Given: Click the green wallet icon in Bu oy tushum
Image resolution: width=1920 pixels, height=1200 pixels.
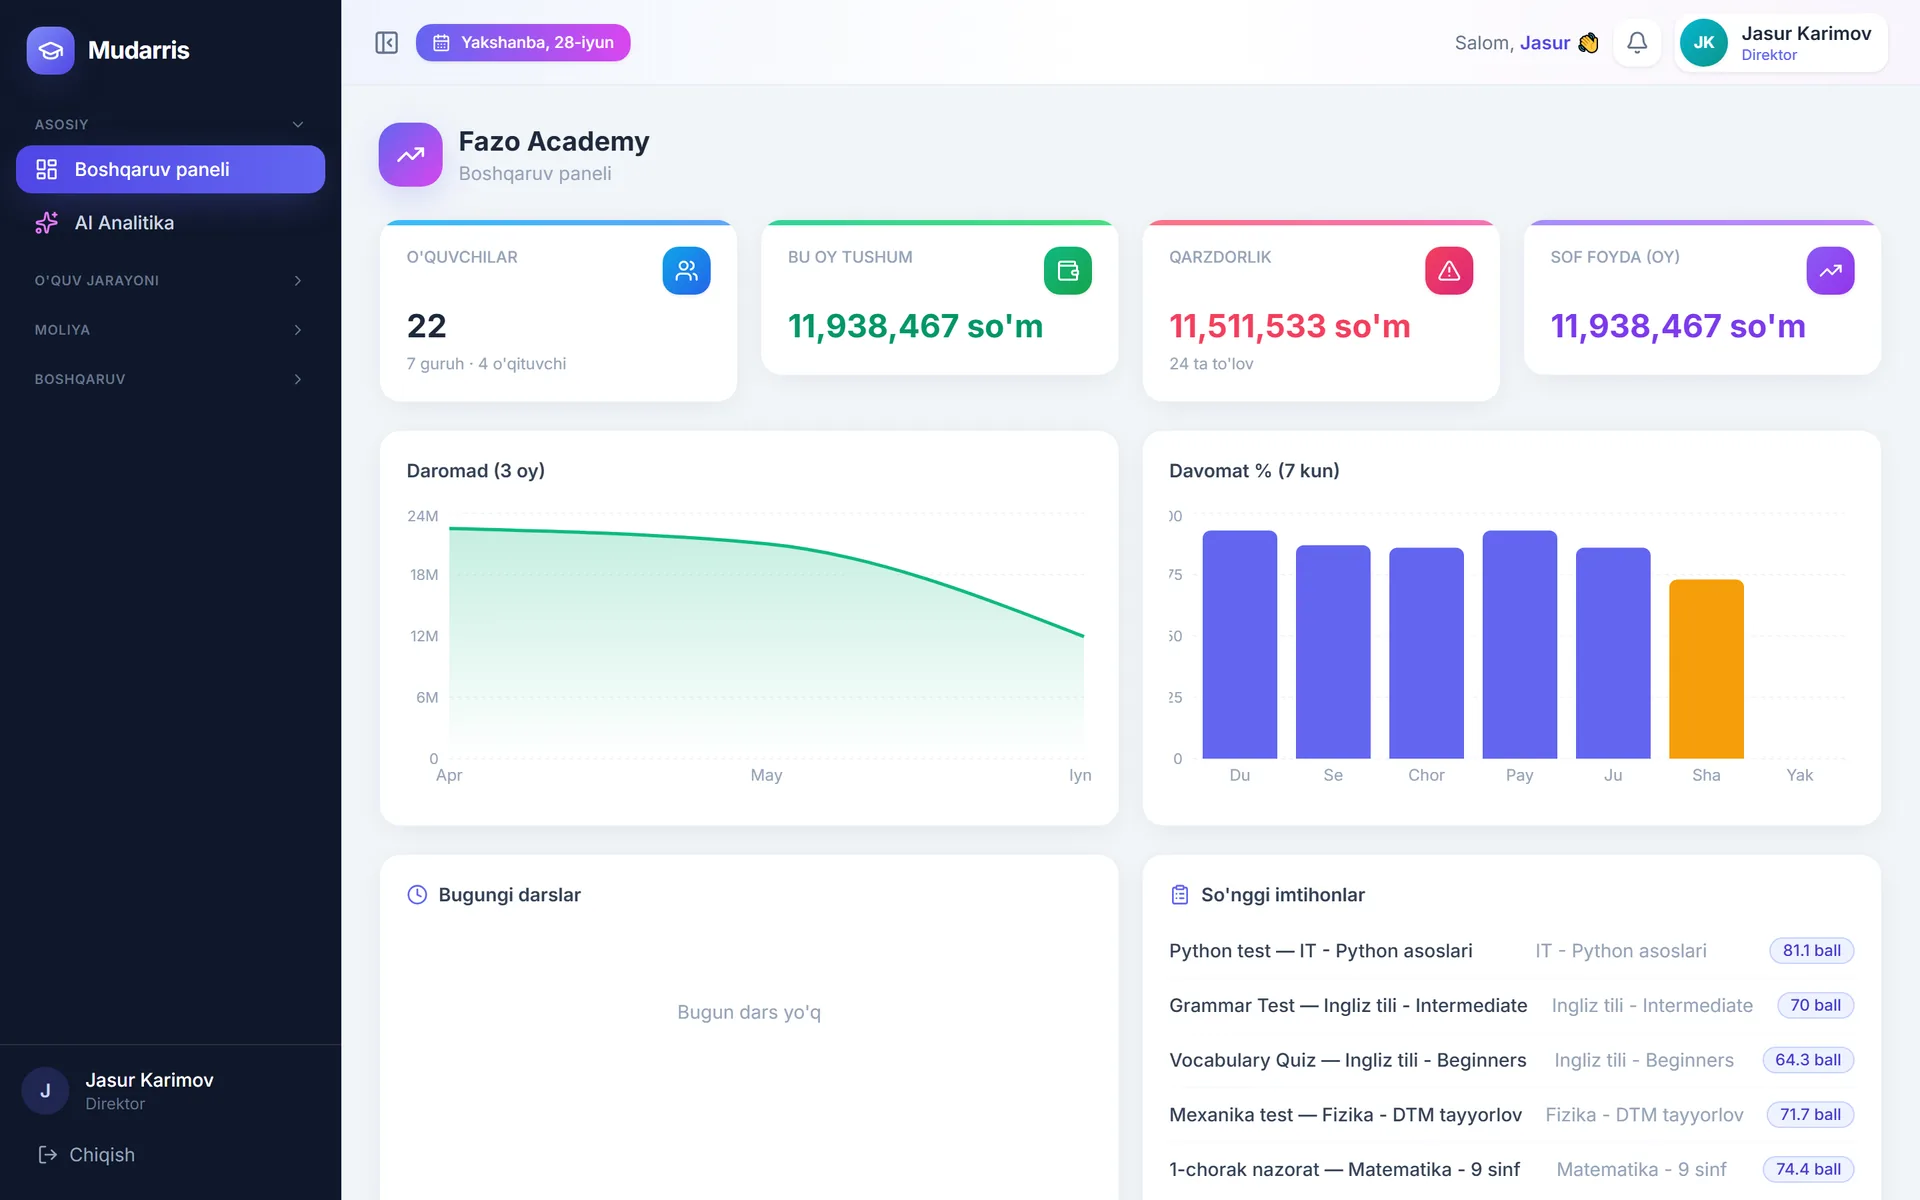Looking at the screenshot, I should 1067,271.
